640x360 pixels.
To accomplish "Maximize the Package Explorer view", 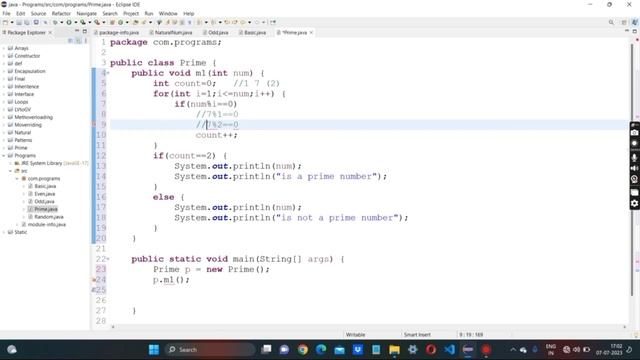I will tap(84, 31).
